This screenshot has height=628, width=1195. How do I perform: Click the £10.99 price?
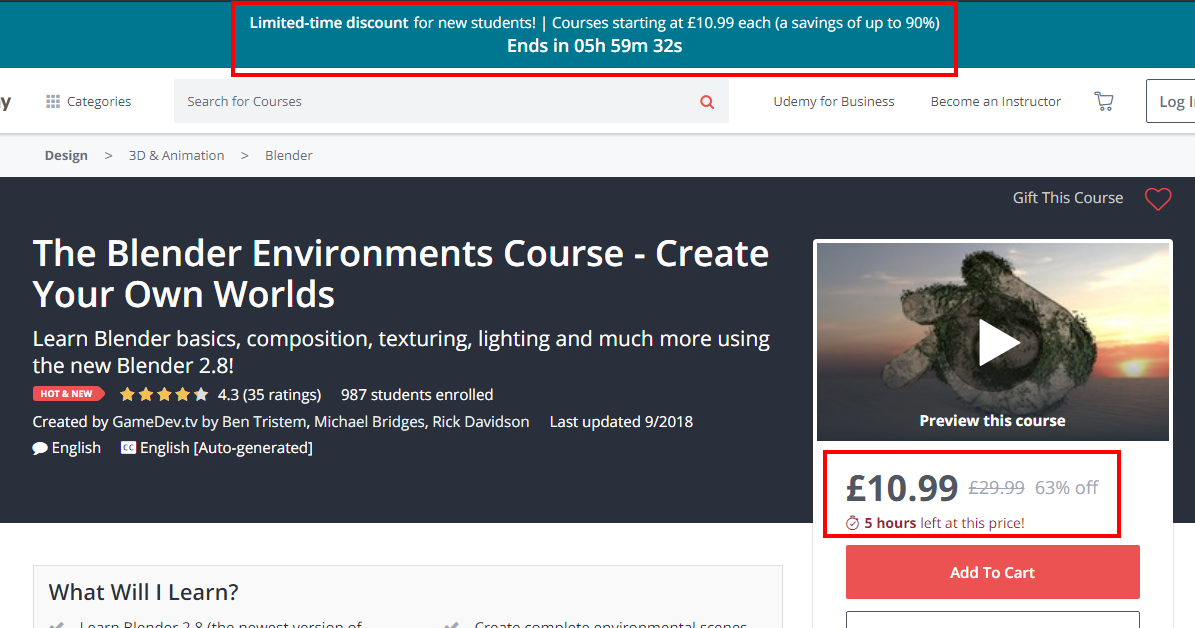(902, 488)
